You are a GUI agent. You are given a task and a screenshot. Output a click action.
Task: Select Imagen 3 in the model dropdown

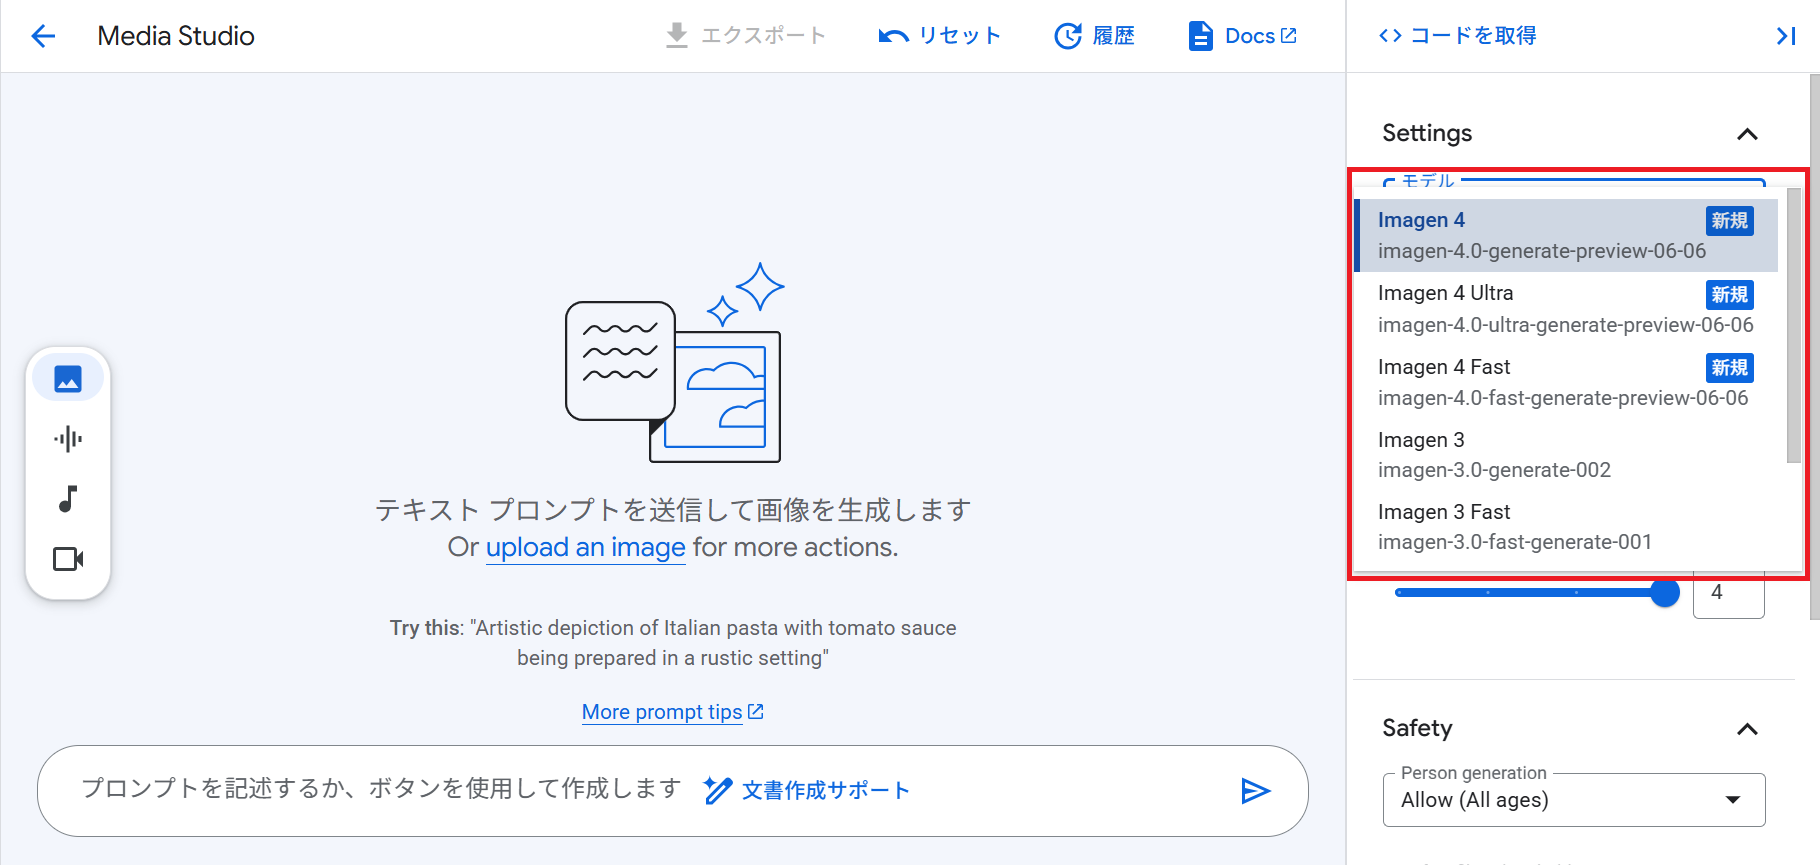[1566, 455]
